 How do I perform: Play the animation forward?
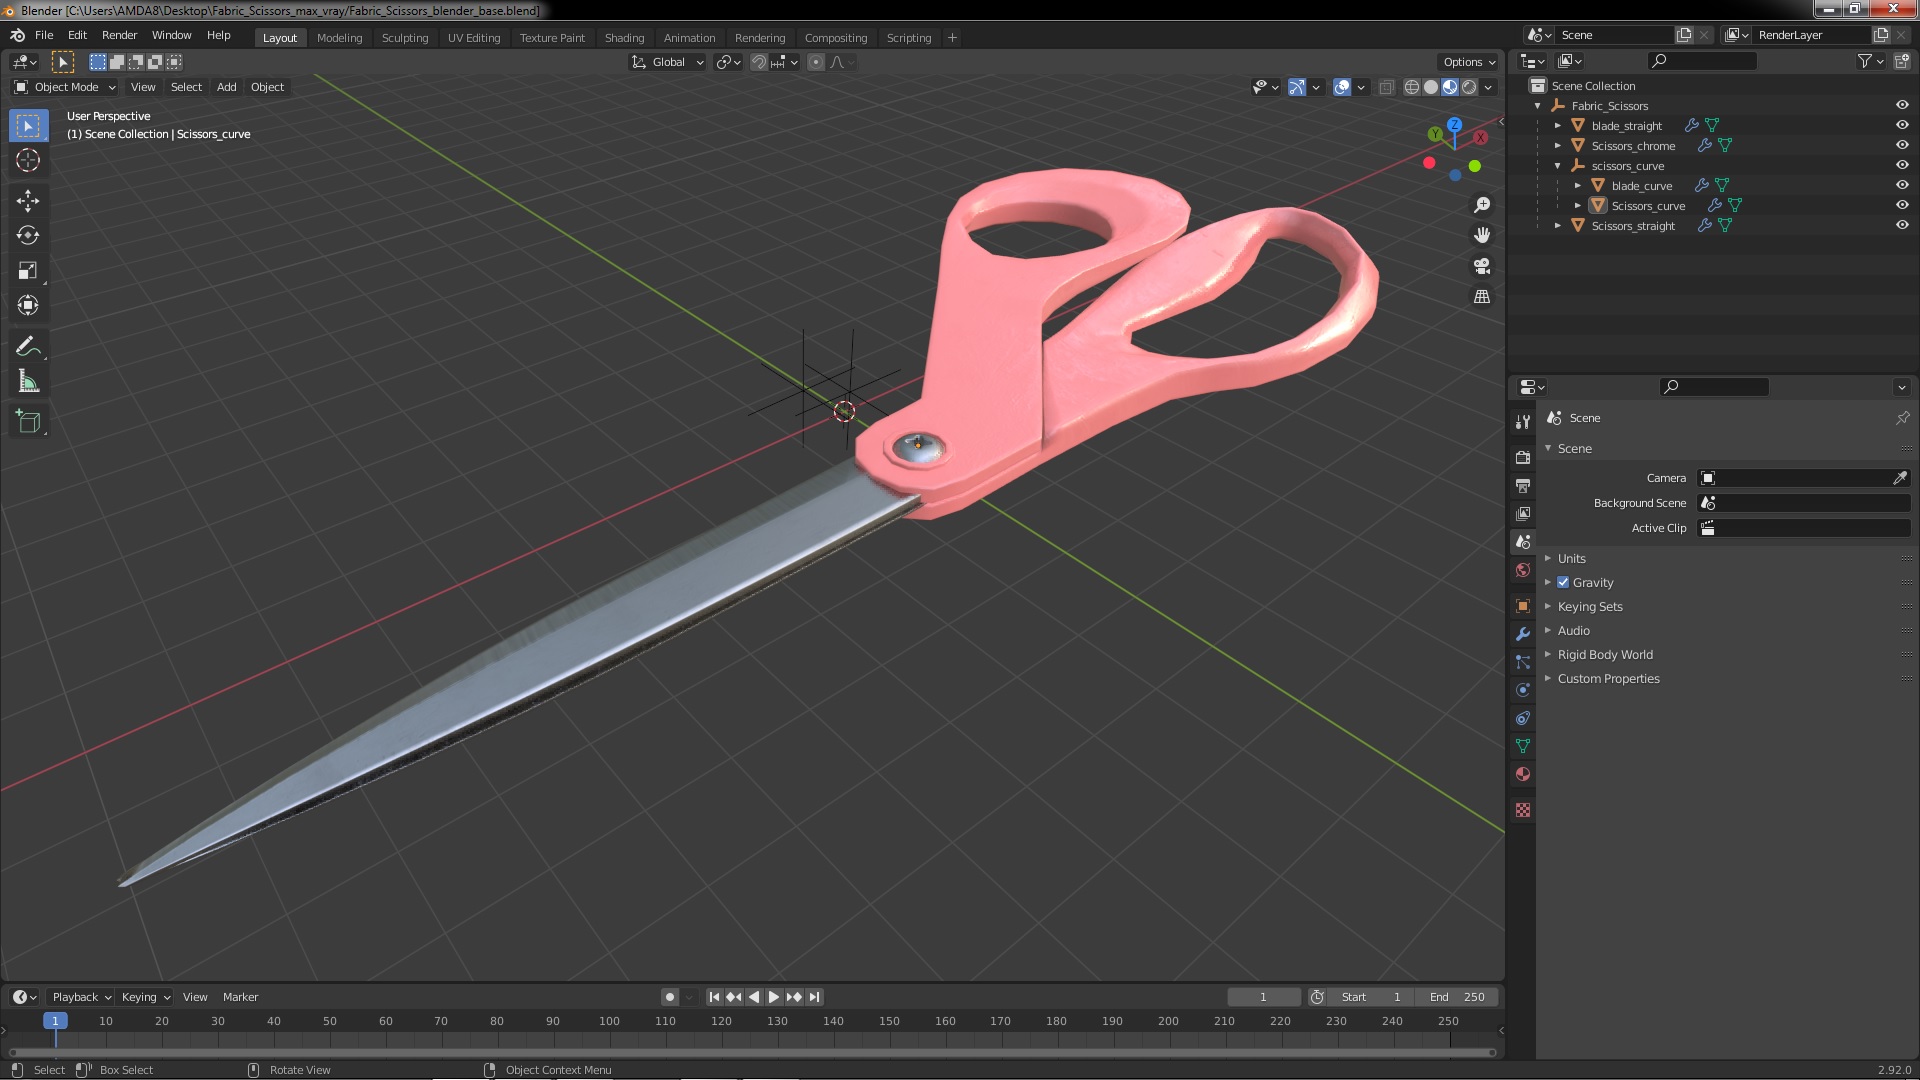(774, 997)
